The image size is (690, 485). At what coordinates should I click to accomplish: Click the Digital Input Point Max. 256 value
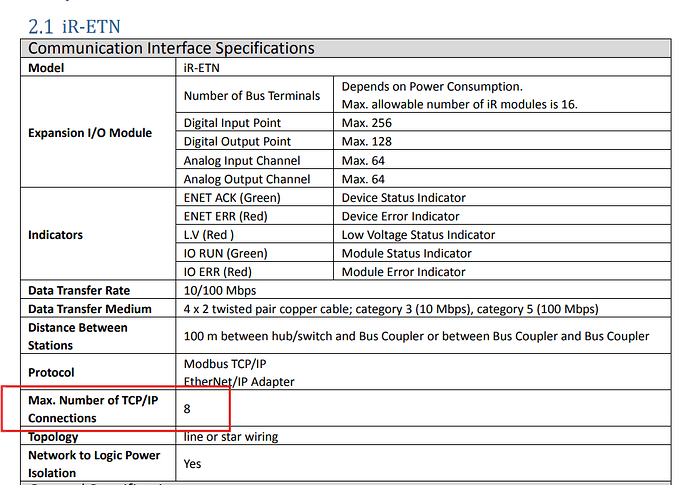[367, 123]
